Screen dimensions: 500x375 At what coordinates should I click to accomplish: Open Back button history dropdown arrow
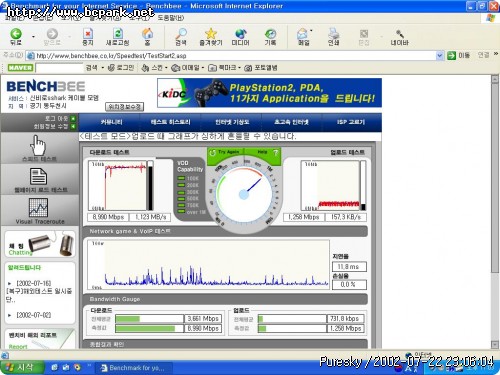coord(33,37)
